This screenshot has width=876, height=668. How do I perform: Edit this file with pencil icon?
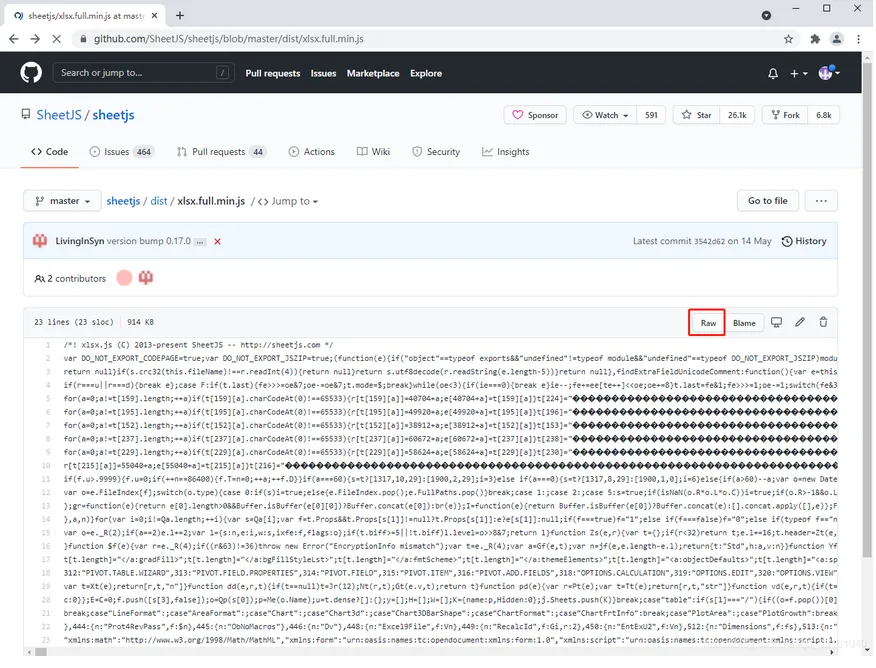800,322
